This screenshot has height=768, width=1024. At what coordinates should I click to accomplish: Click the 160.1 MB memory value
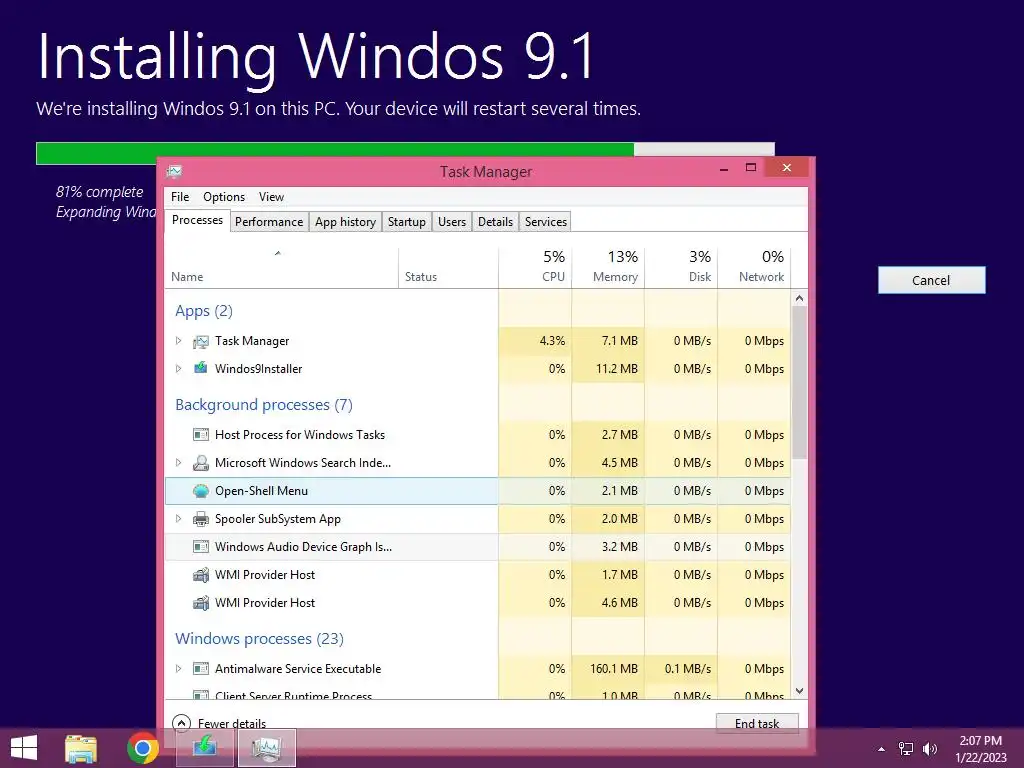coord(613,669)
